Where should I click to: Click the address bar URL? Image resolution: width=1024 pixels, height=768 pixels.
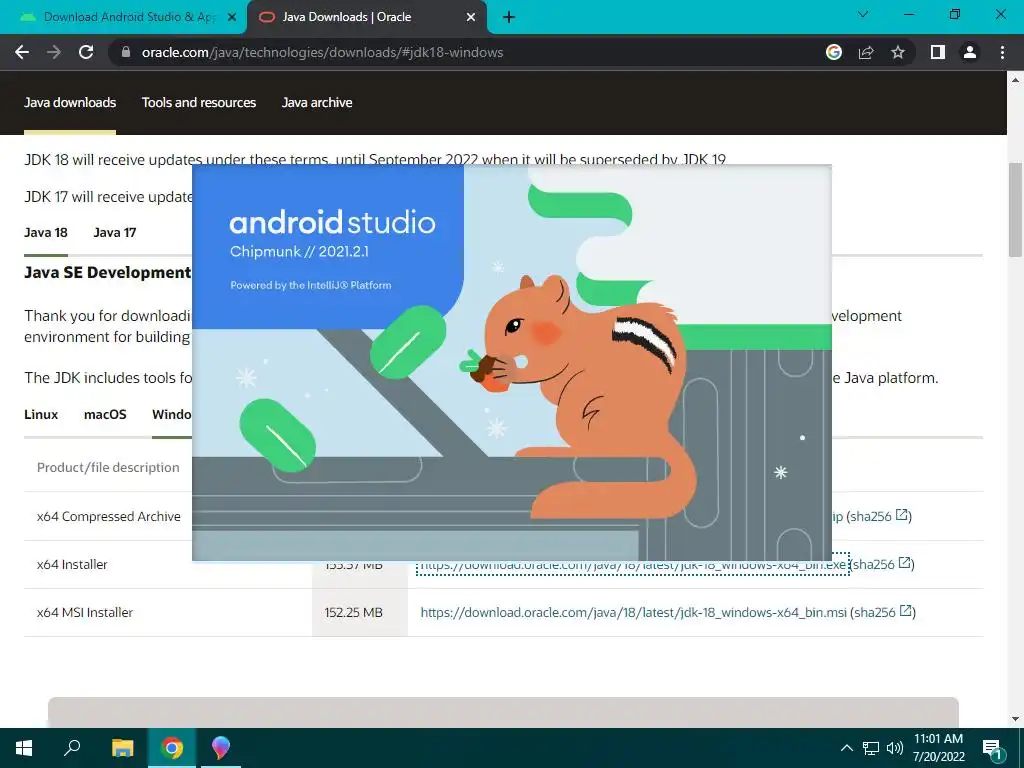[322, 52]
